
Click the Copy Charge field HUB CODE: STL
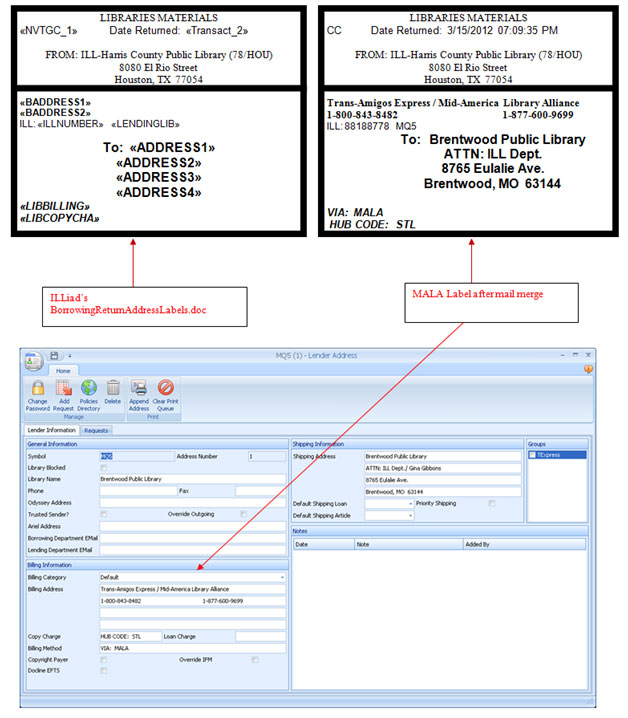(131, 636)
